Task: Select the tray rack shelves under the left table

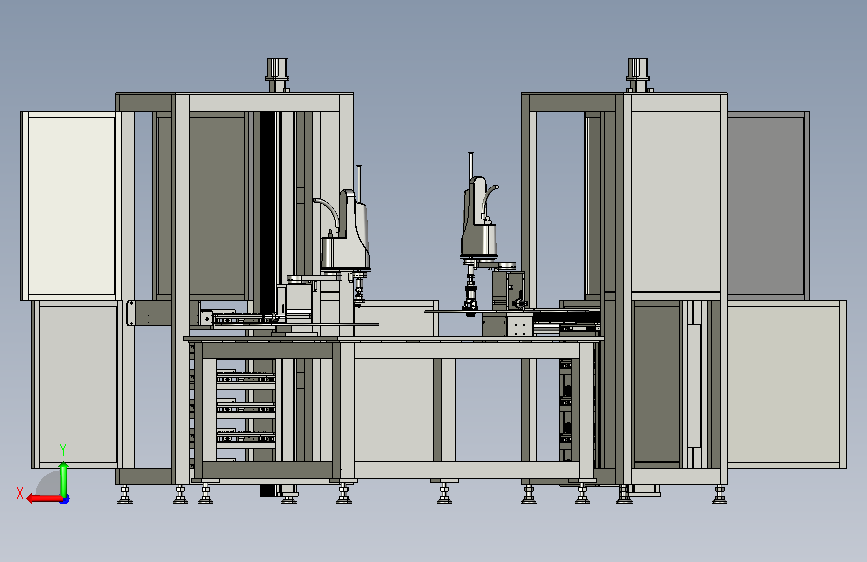Action: 246,409
